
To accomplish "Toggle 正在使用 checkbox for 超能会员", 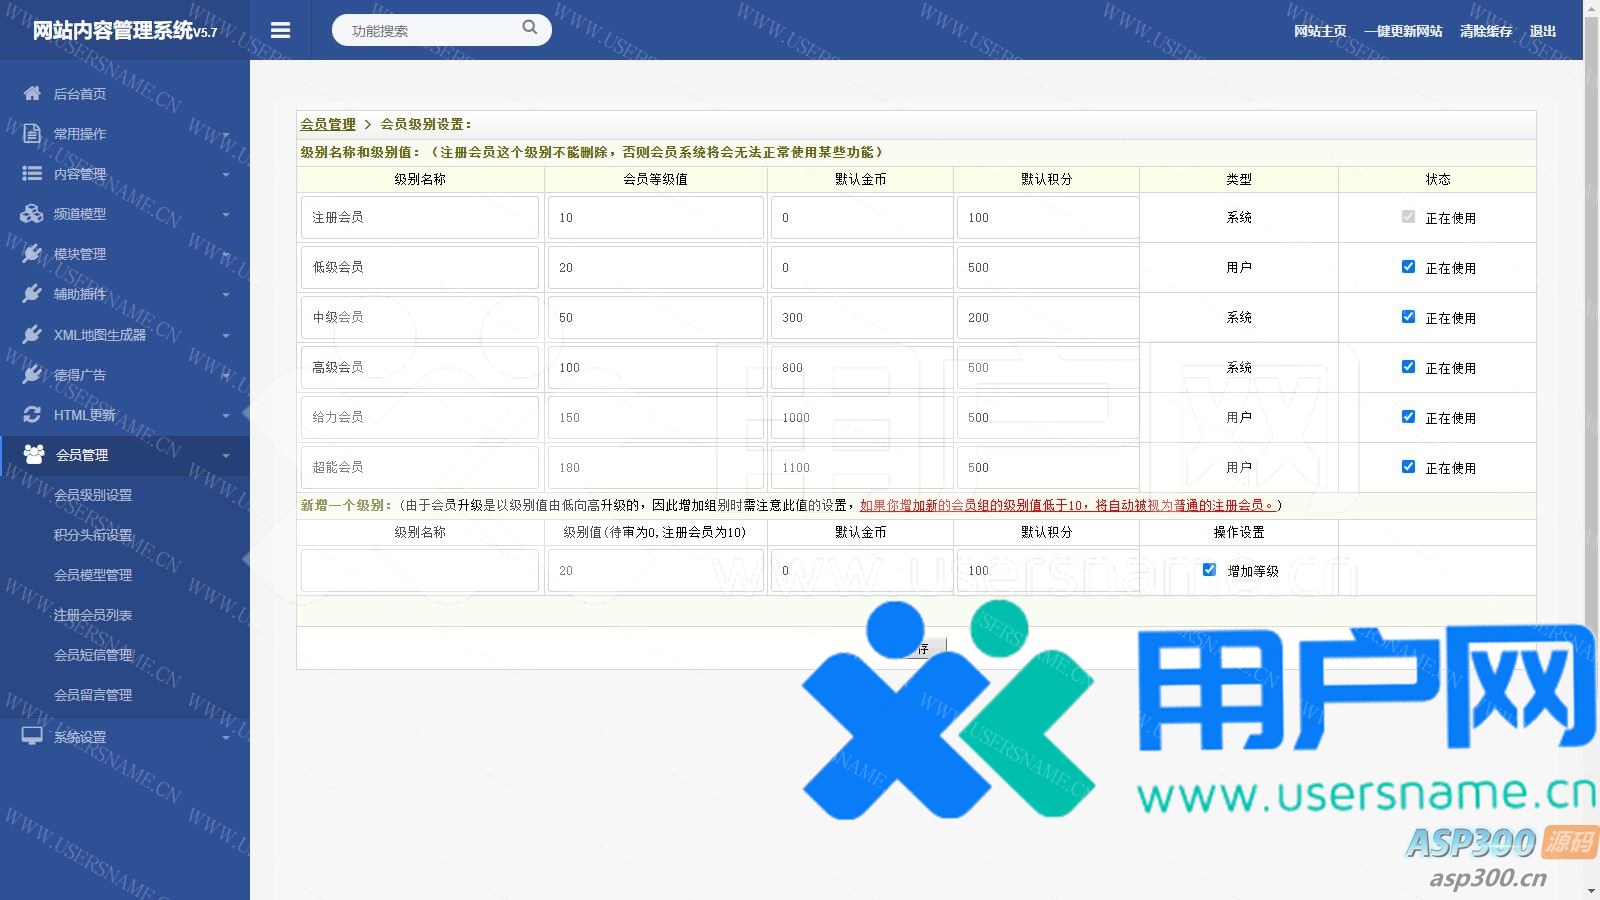I will point(1408,467).
